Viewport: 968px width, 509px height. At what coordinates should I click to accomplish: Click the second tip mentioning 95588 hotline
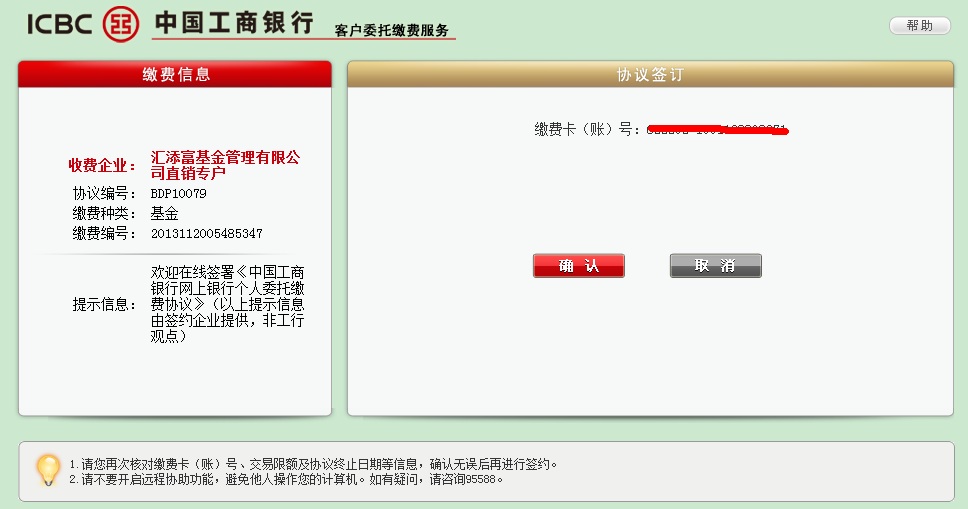coord(286,479)
